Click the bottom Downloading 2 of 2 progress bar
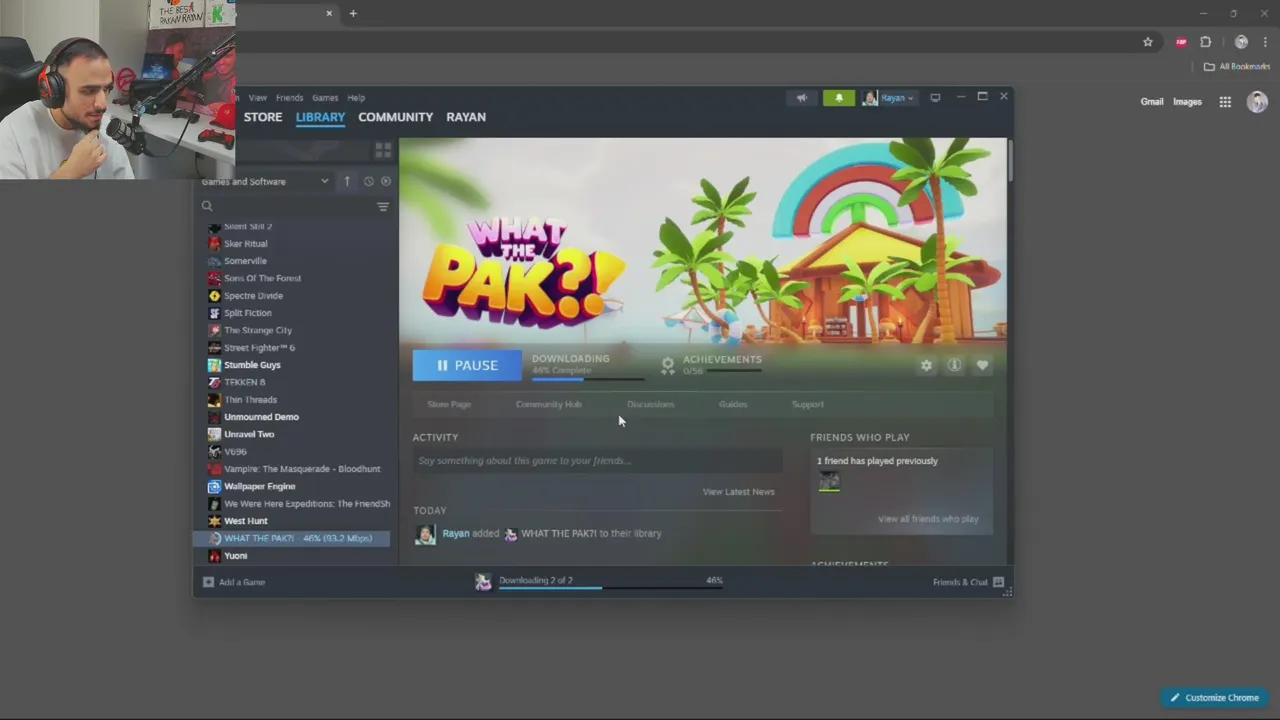 click(610, 588)
